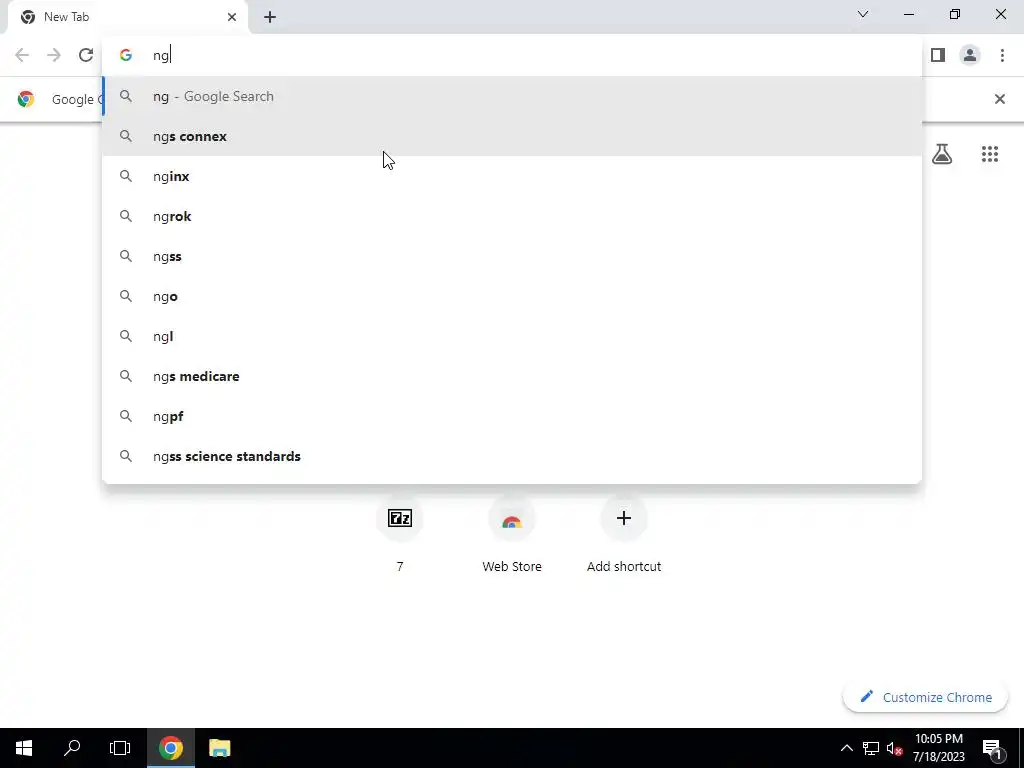Viewport: 1024px width, 768px height.
Task: Select the 'ngl' suggestion
Action: coord(512,336)
